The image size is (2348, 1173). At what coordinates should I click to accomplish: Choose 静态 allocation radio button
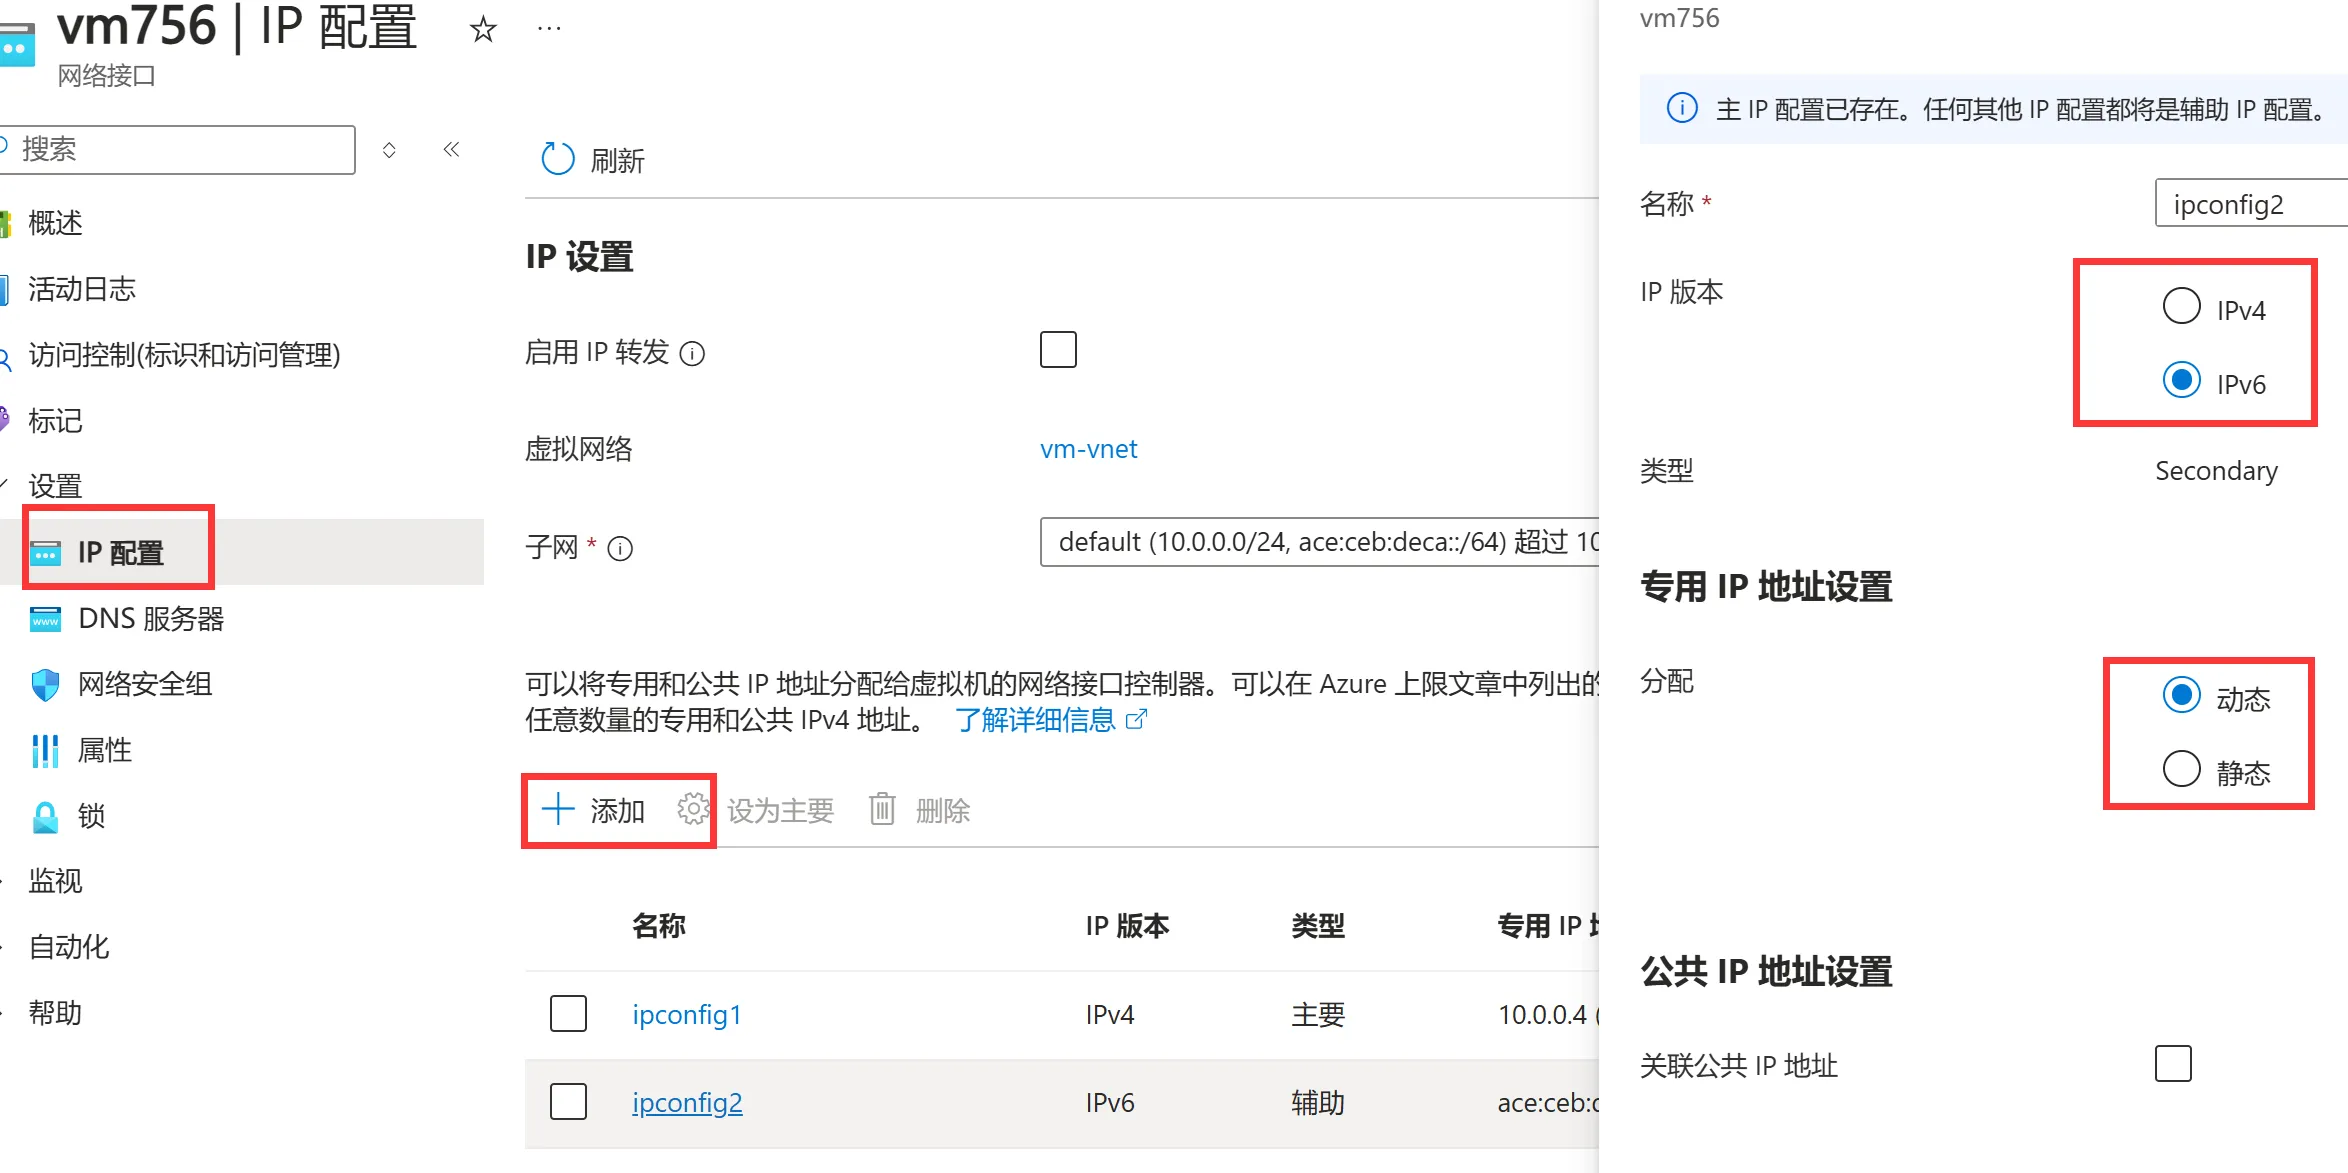click(2181, 769)
